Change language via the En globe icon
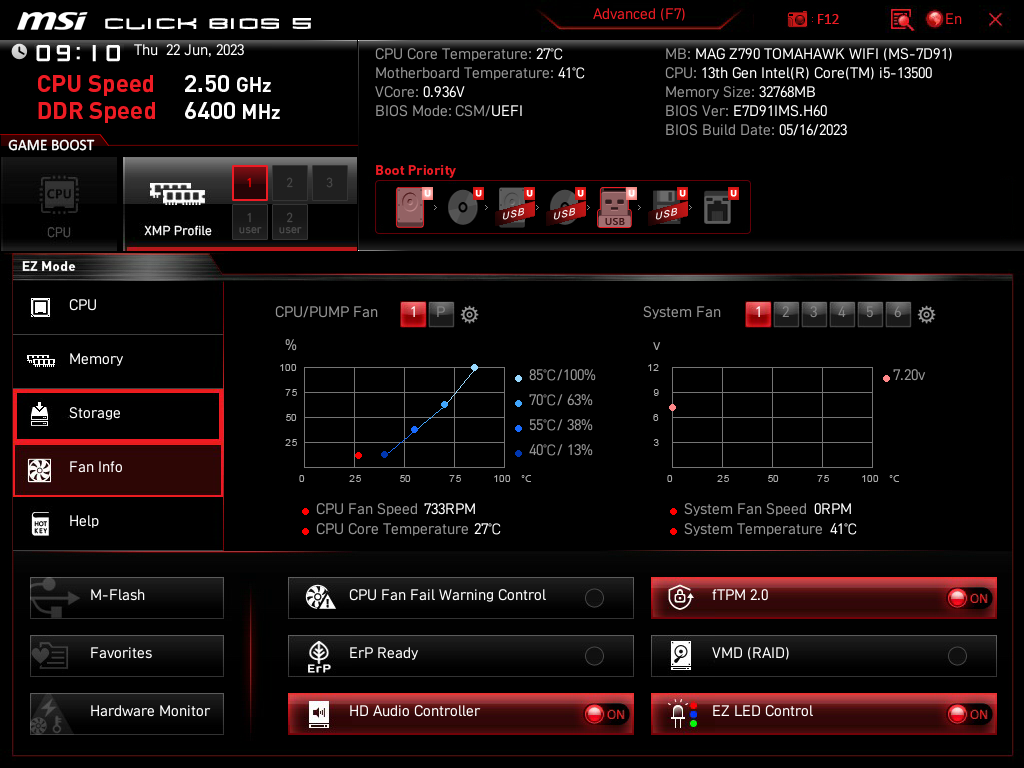1024x768 pixels. (944, 20)
